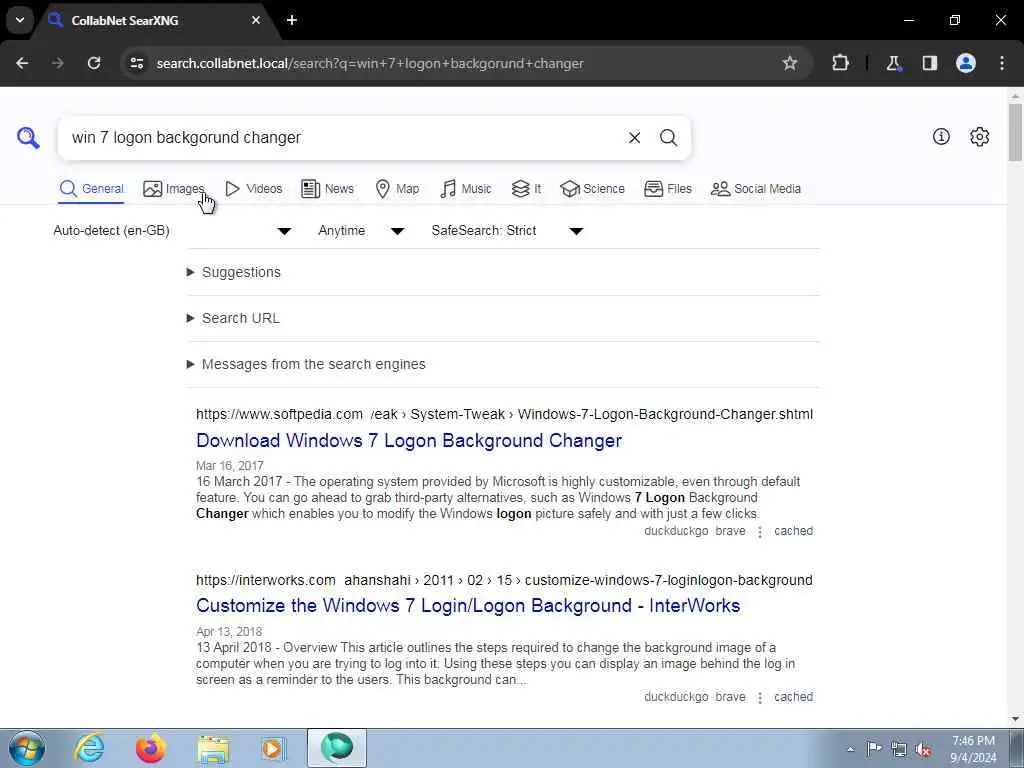1024x768 pixels.
Task: Submit search with the magnifier button
Action: (x=668, y=138)
